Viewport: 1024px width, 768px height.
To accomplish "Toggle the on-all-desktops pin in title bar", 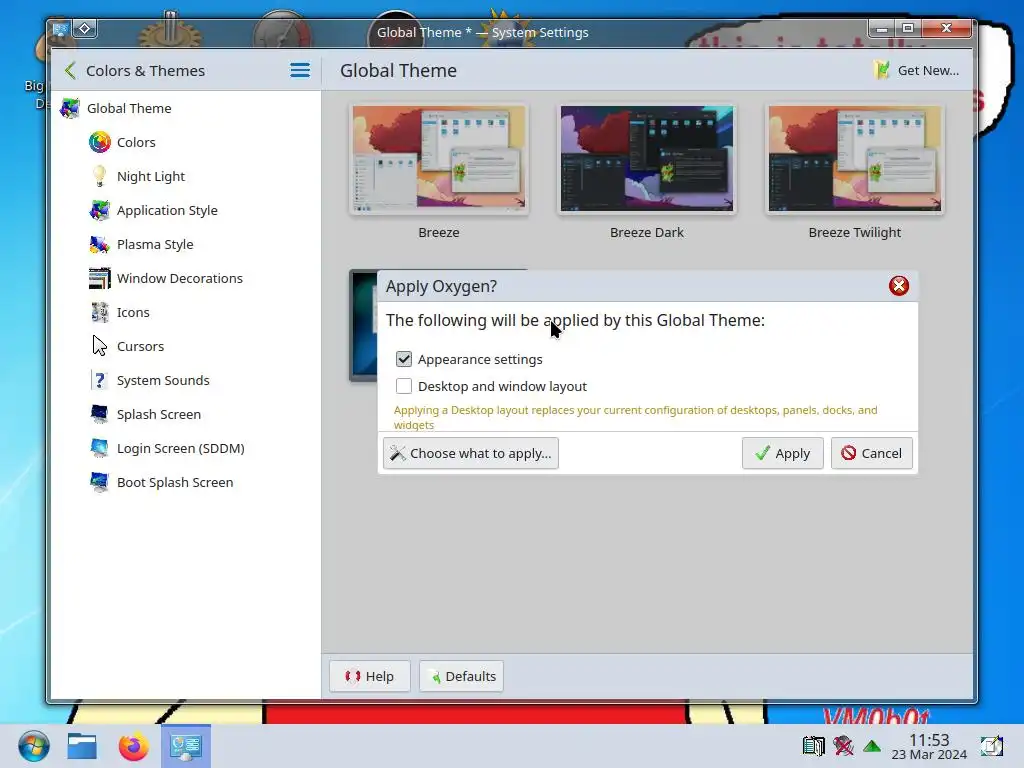I will tap(85, 29).
